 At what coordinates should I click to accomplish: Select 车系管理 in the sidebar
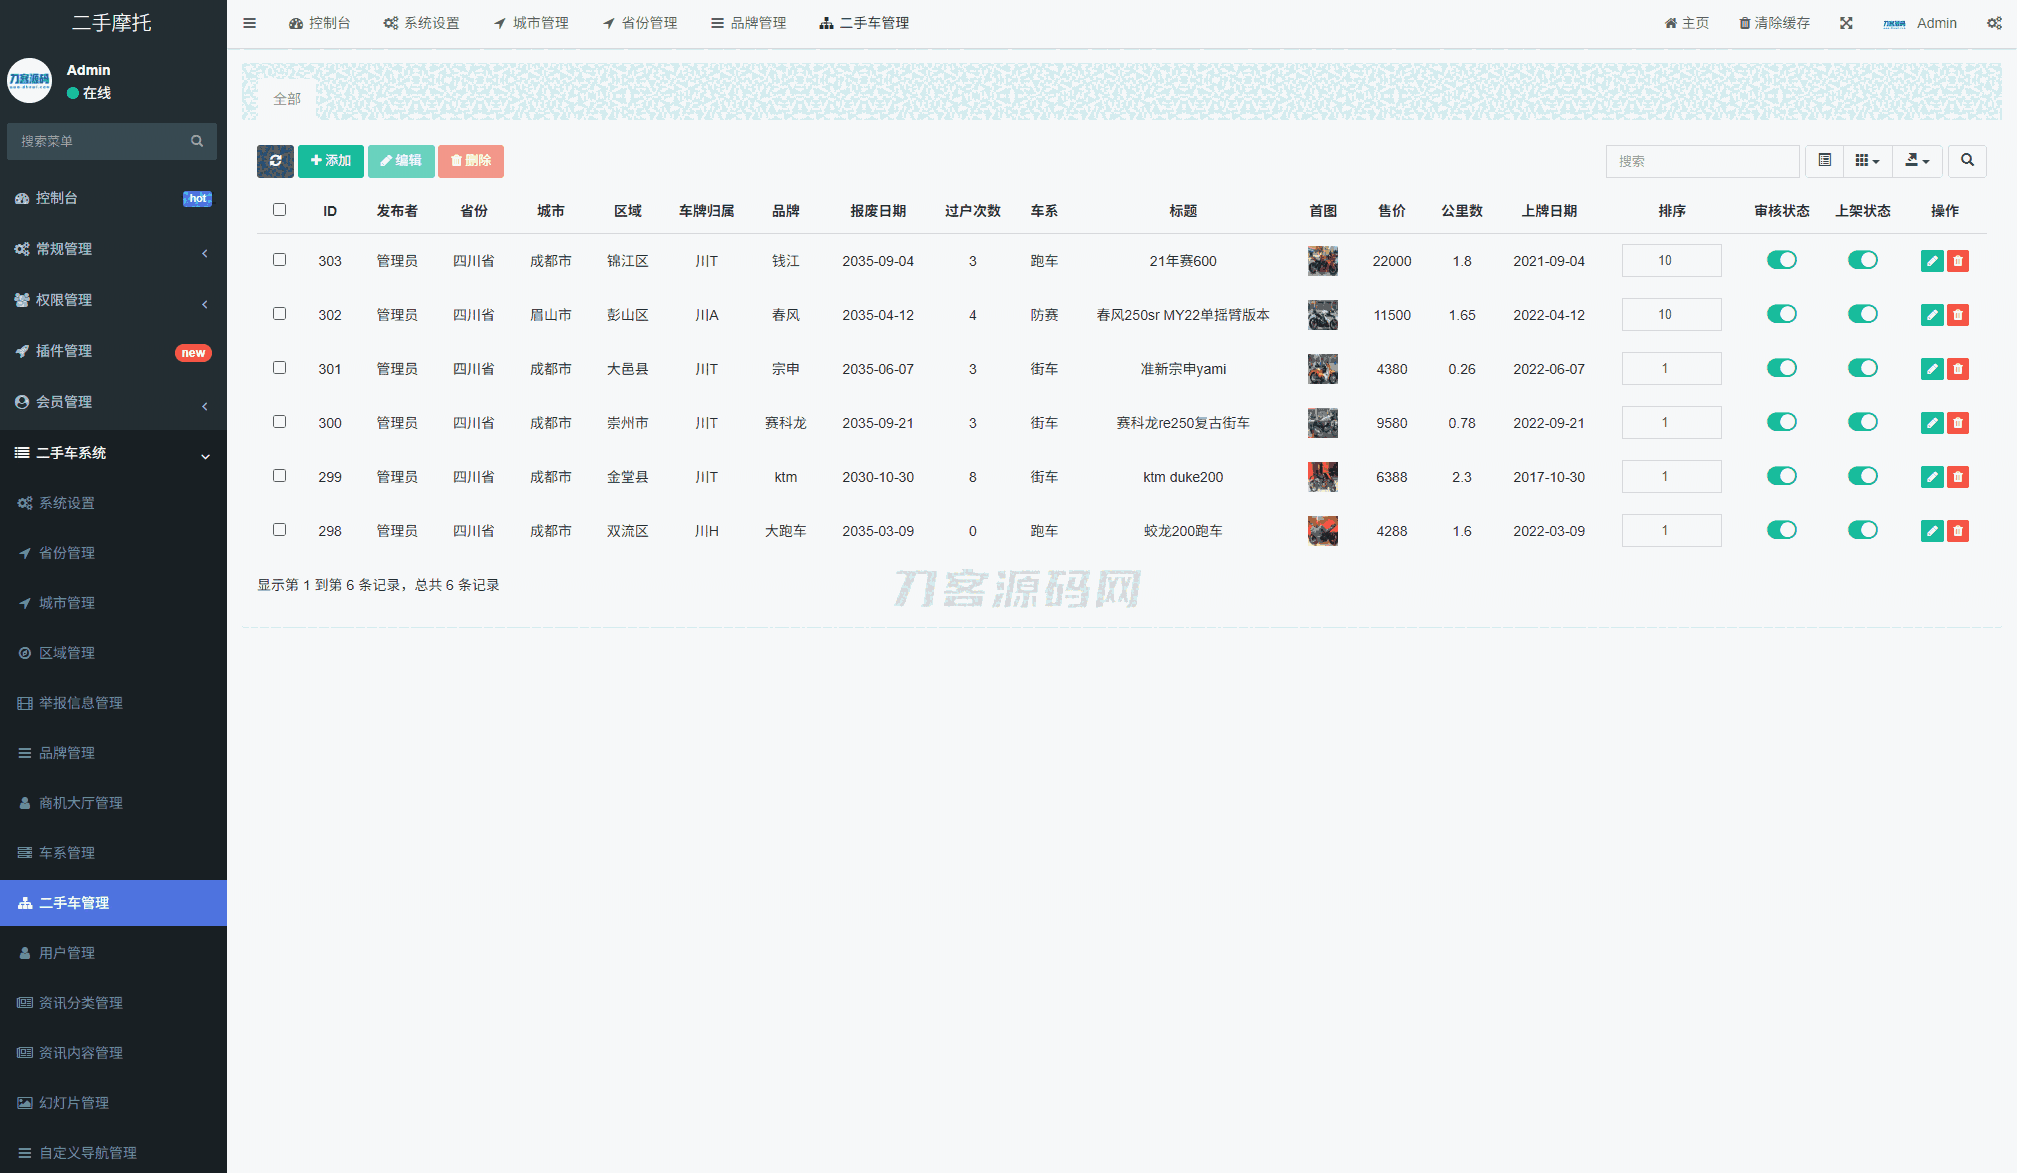pyautogui.click(x=67, y=853)
